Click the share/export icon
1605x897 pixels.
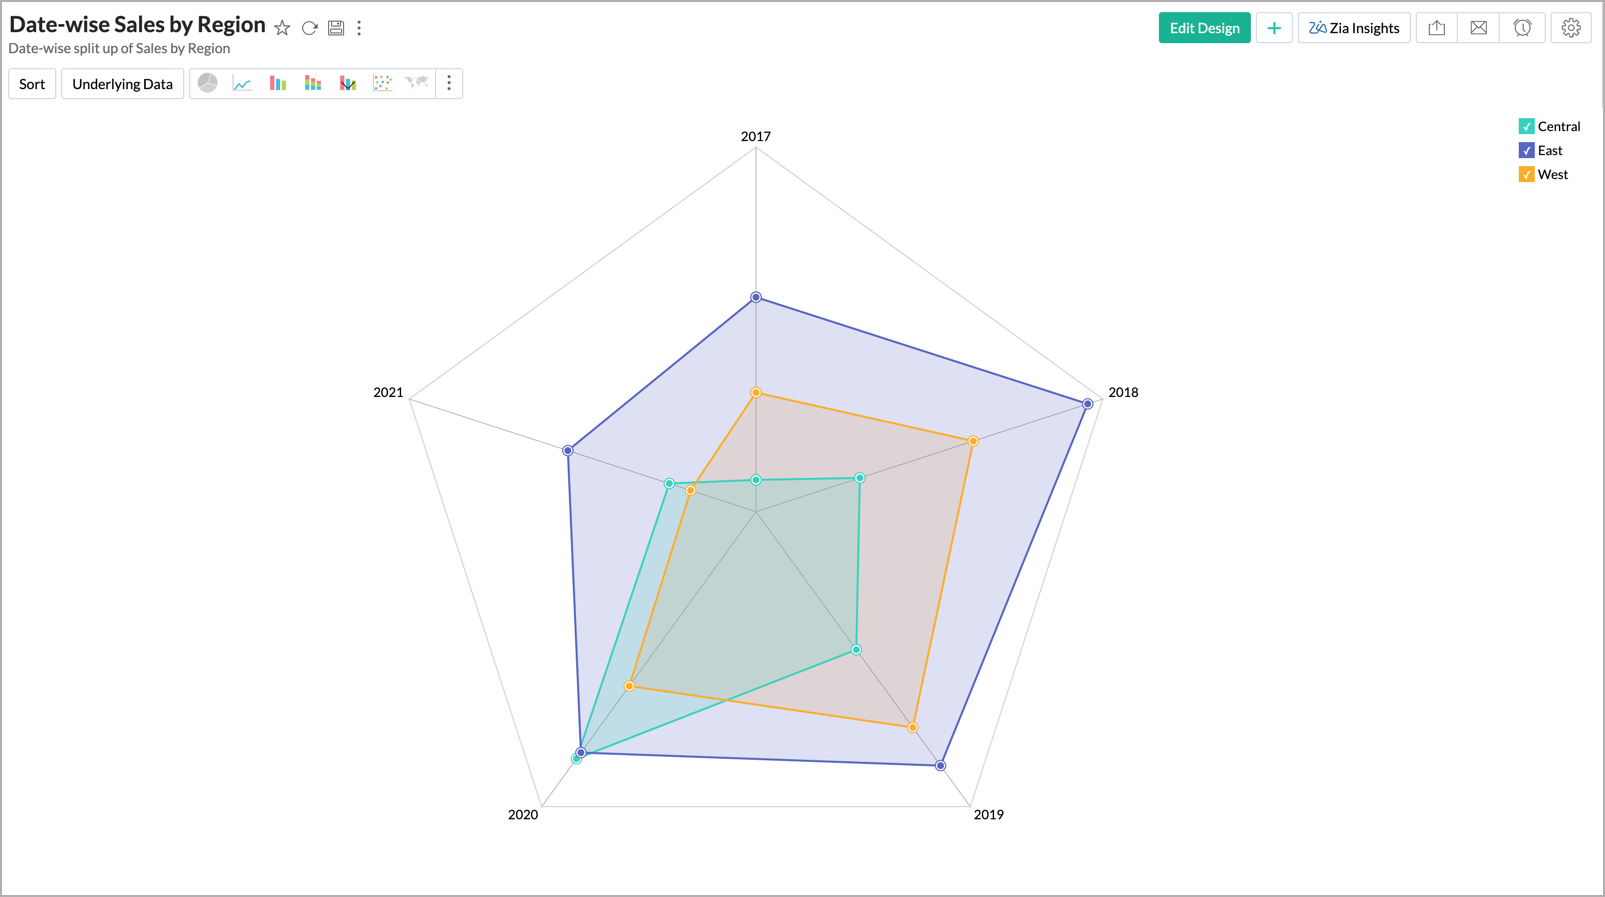[1436, 28]
